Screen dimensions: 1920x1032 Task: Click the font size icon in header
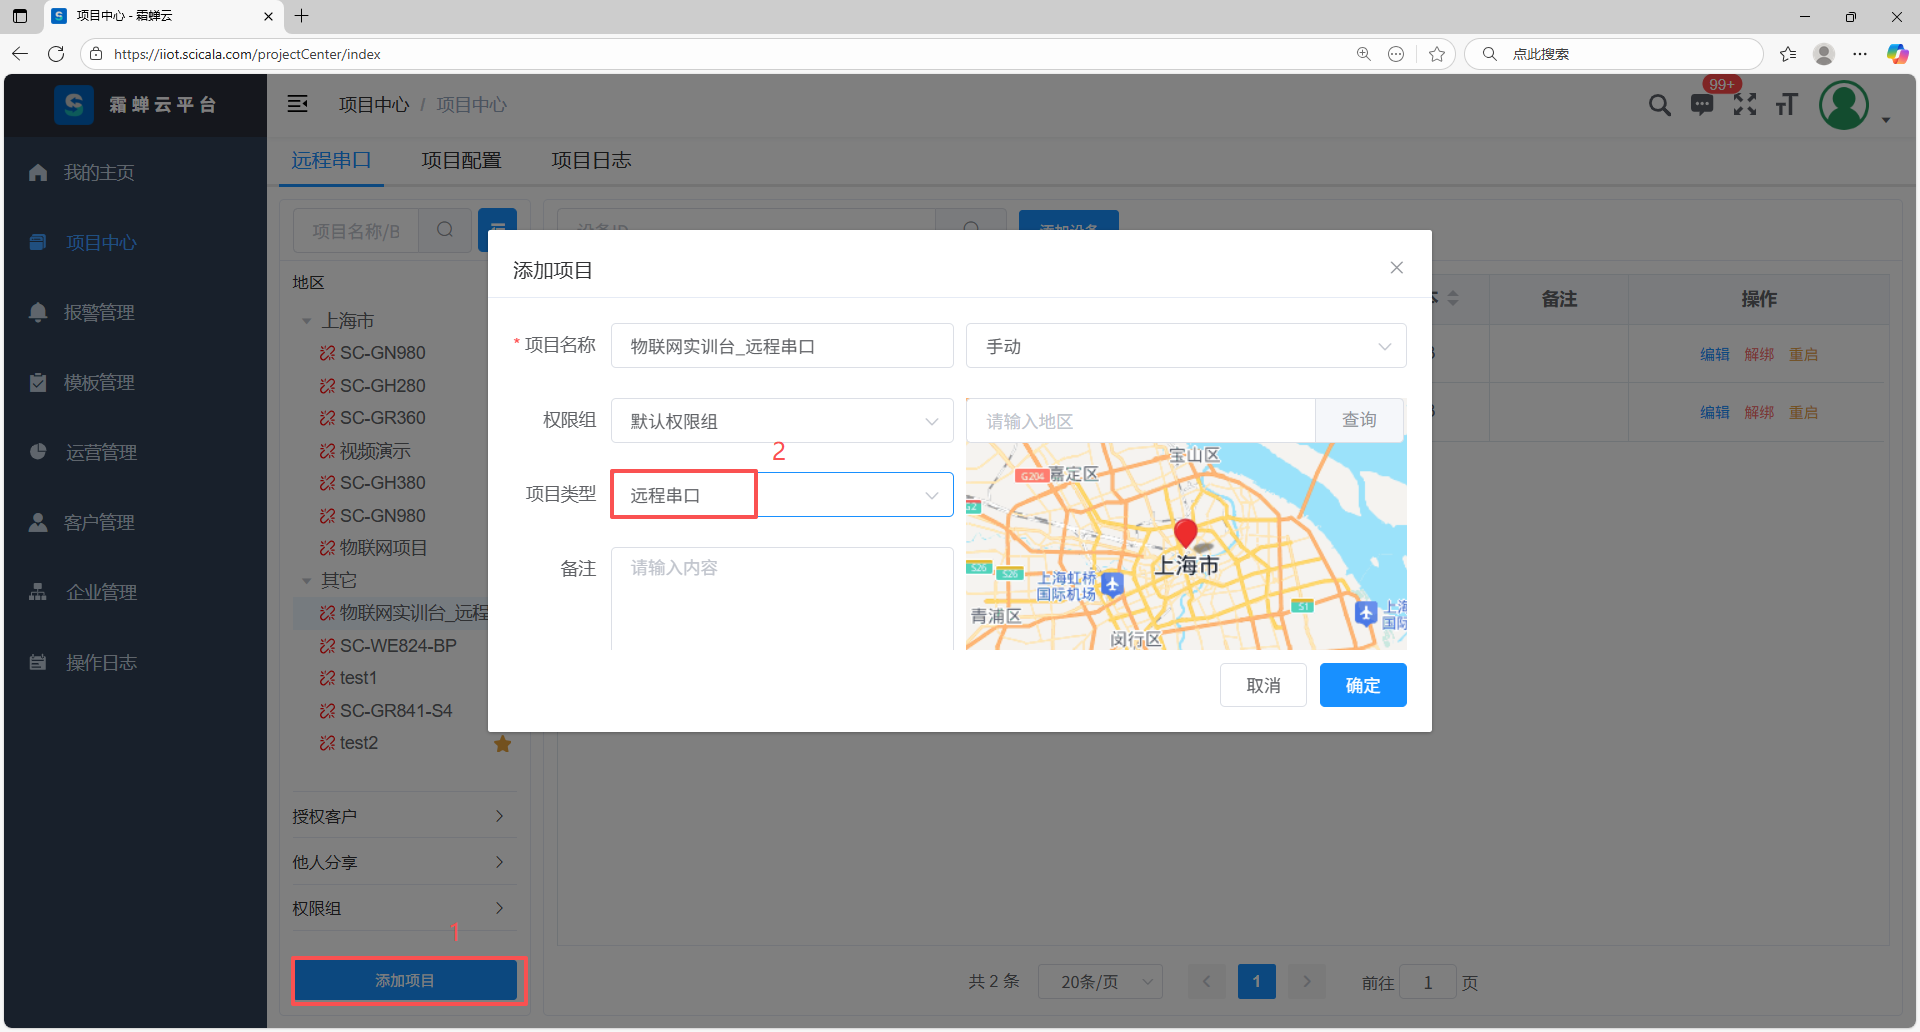click(x=1787, y=104)
